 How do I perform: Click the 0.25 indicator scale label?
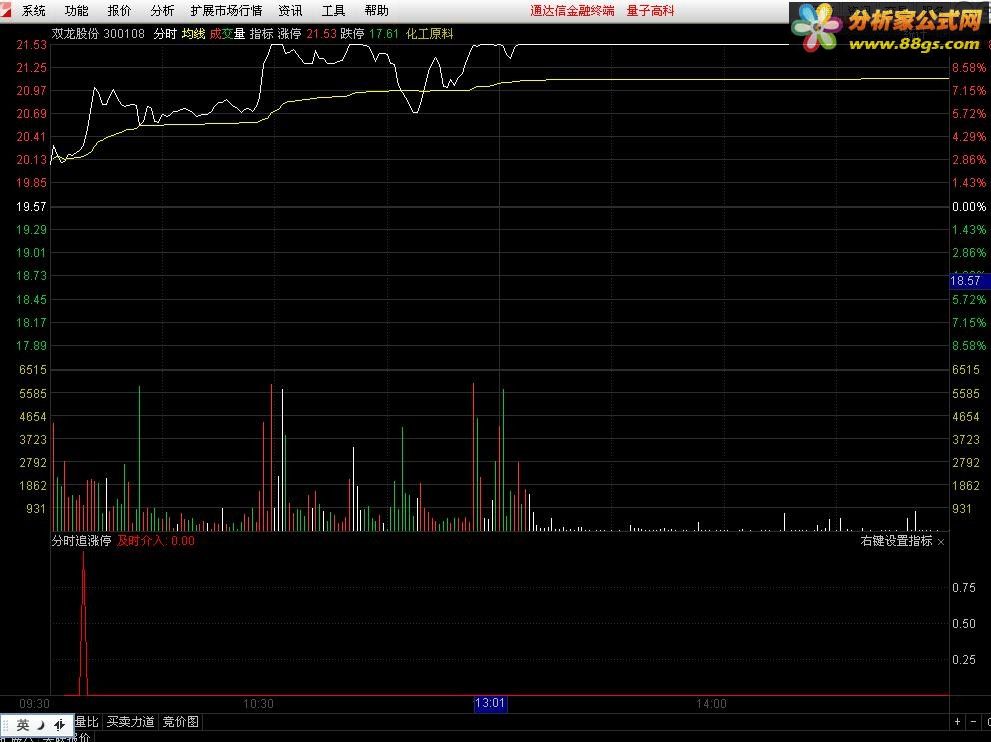point(964,660)
